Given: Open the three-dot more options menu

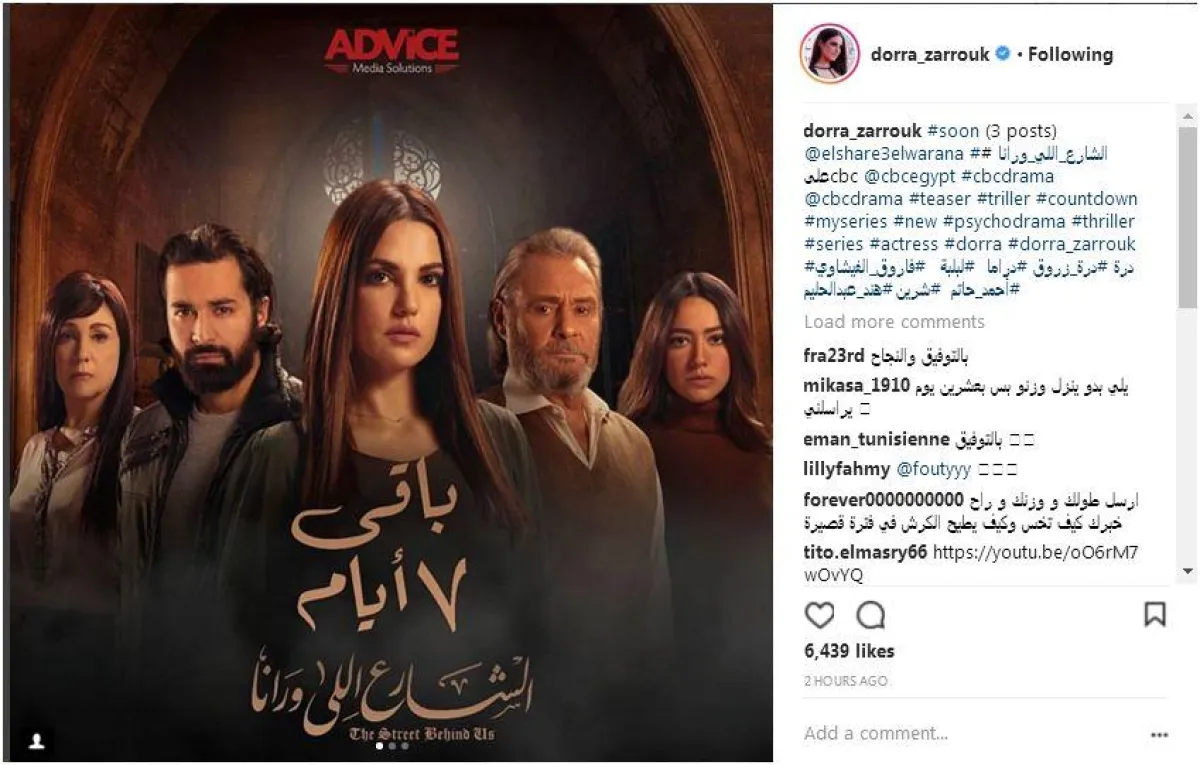Looking at the screenshot, I should [1160, 734].
